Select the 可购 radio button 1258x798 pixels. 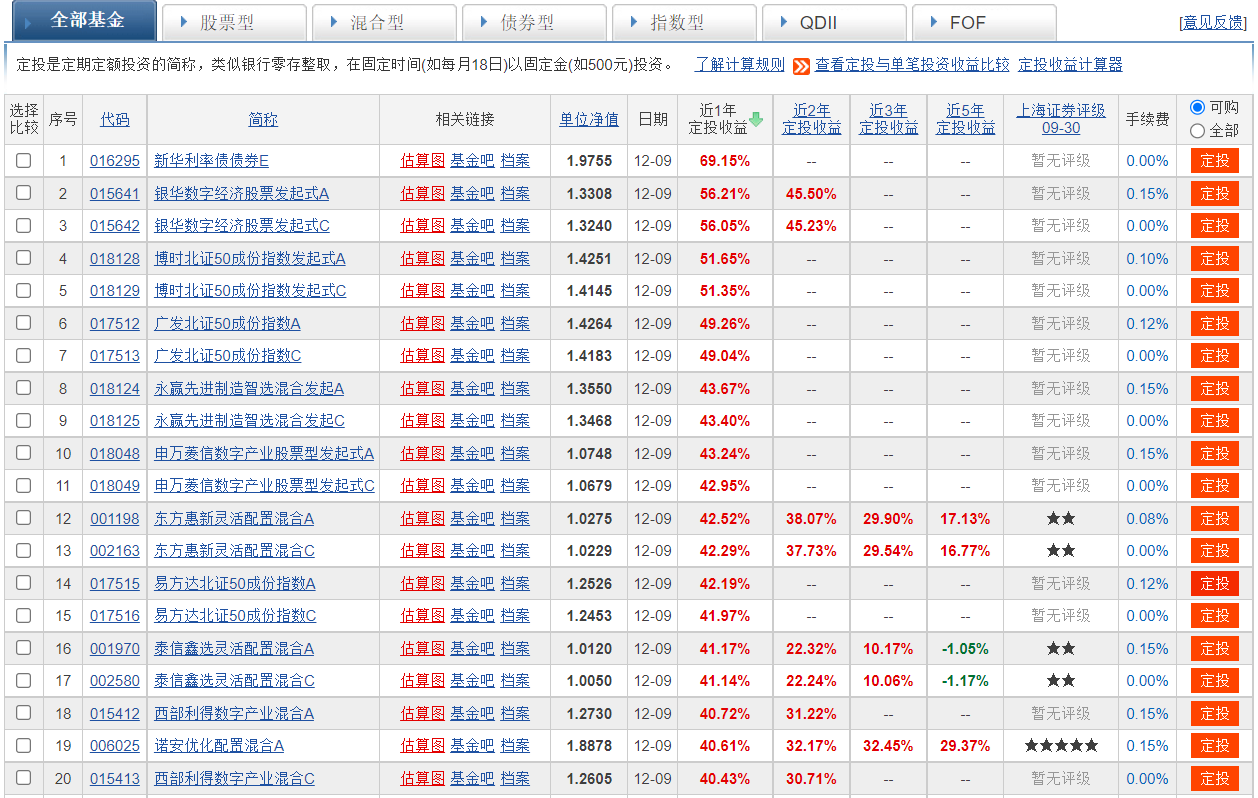coord(1197,108)
